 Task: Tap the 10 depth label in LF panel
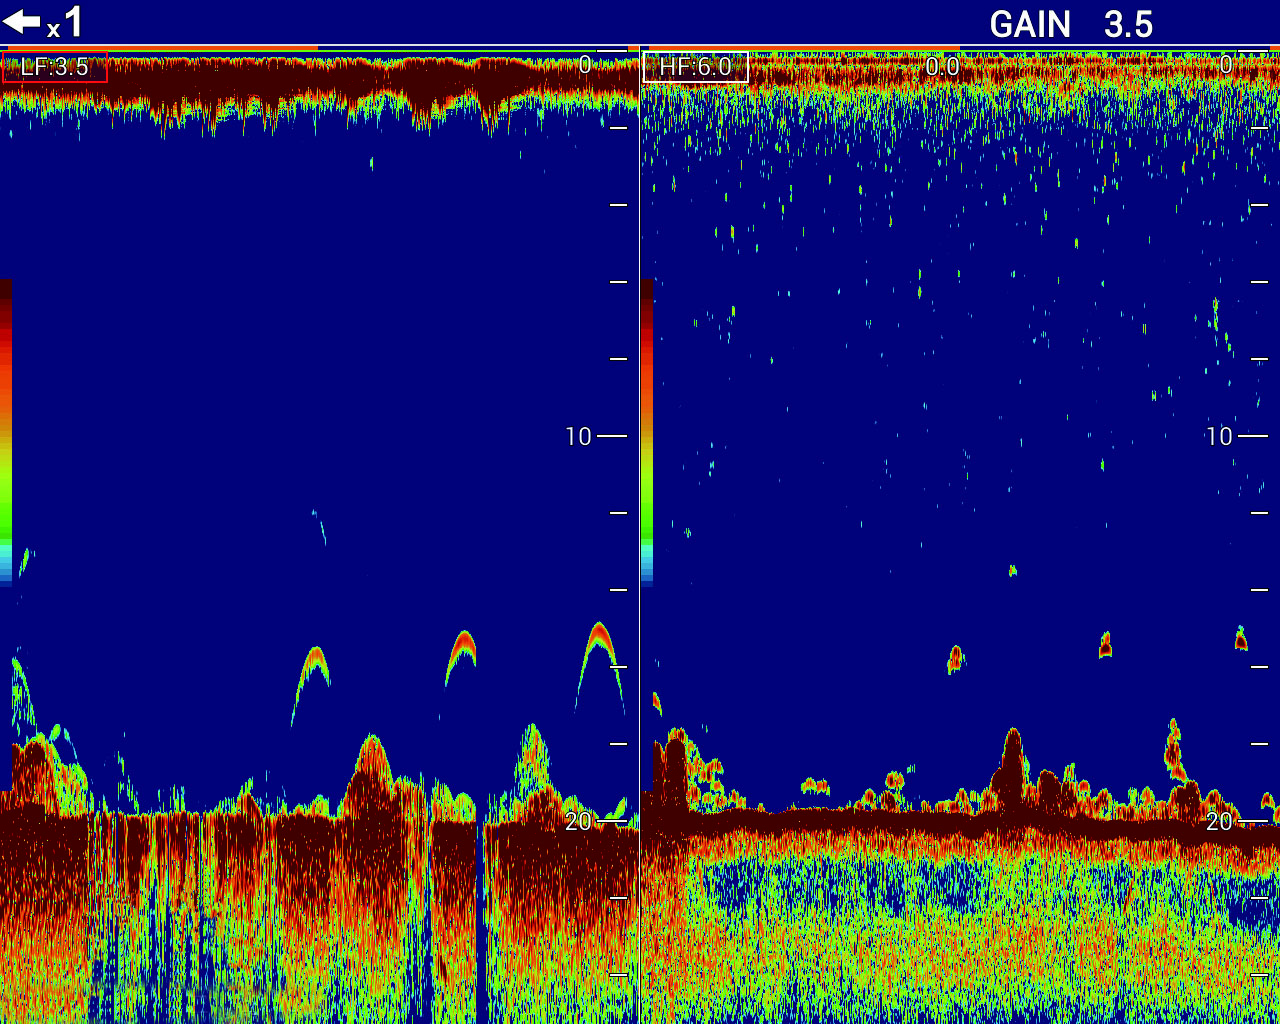(578, 436)
